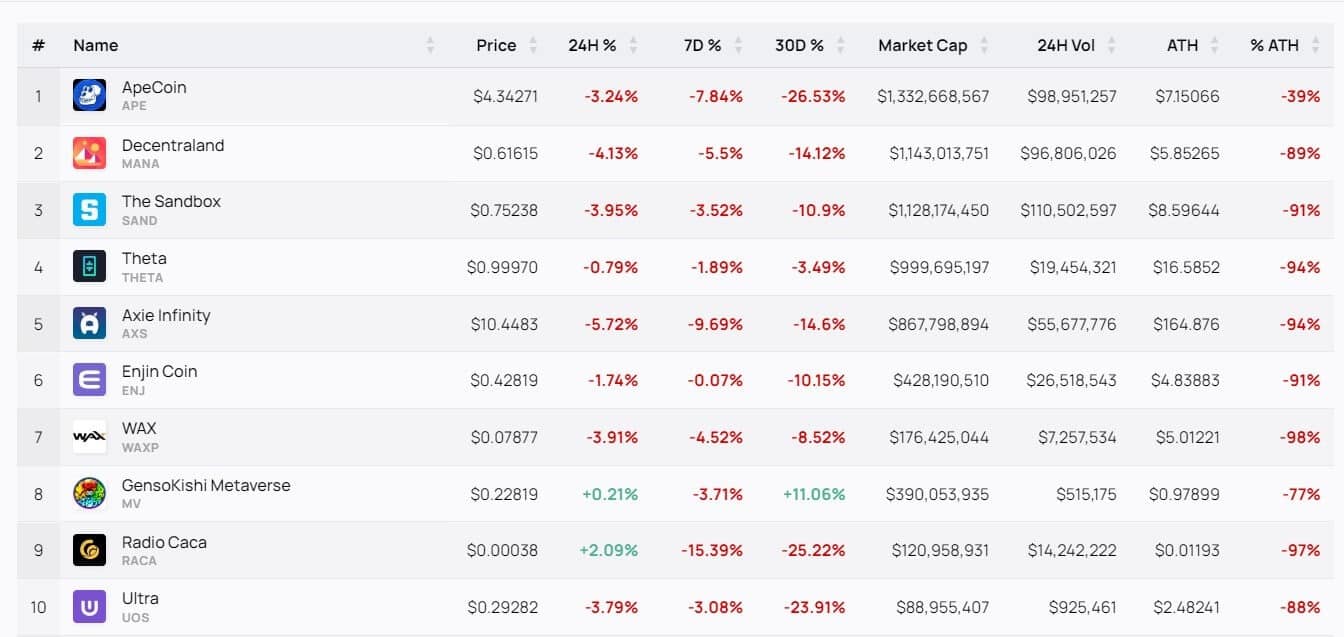Click the Axie Infinity logo icon

[89, 323]
